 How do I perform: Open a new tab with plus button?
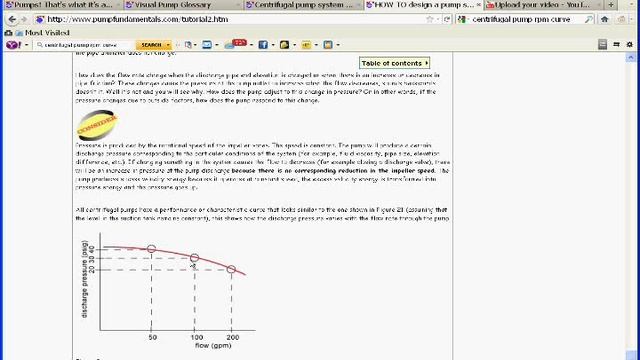(x=611, y=5)
